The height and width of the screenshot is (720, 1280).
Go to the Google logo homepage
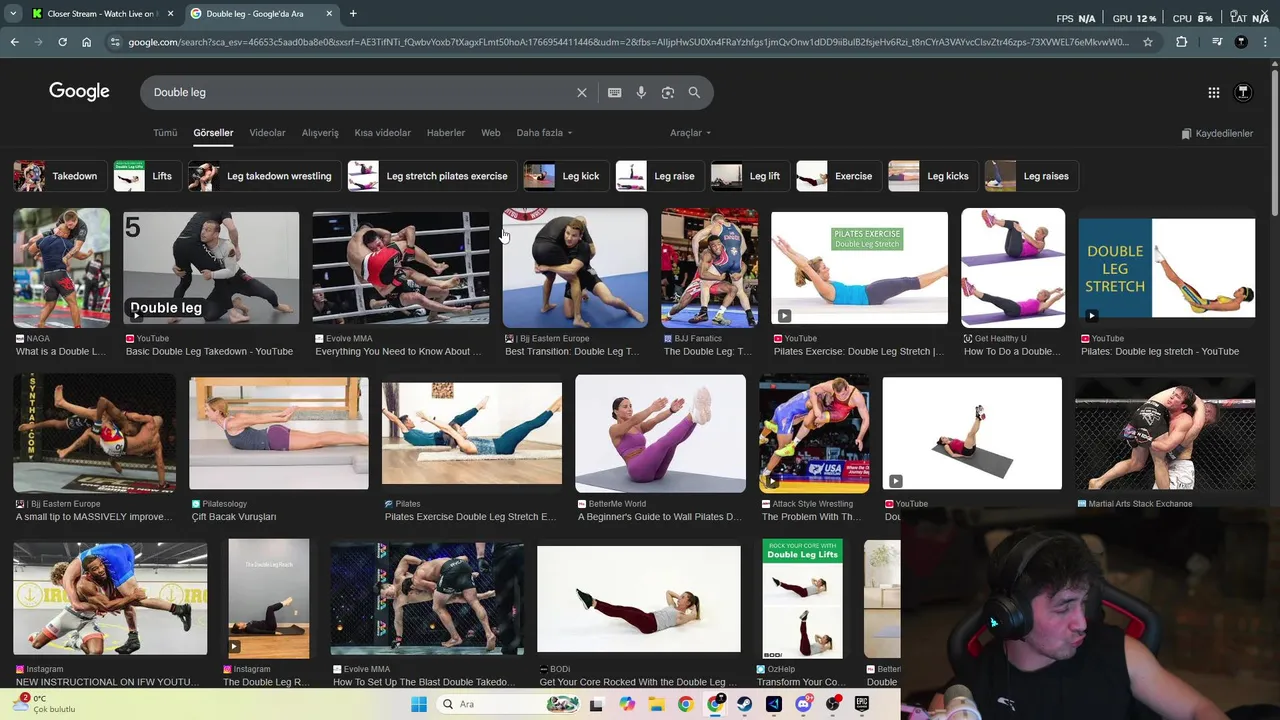(79, 92)
